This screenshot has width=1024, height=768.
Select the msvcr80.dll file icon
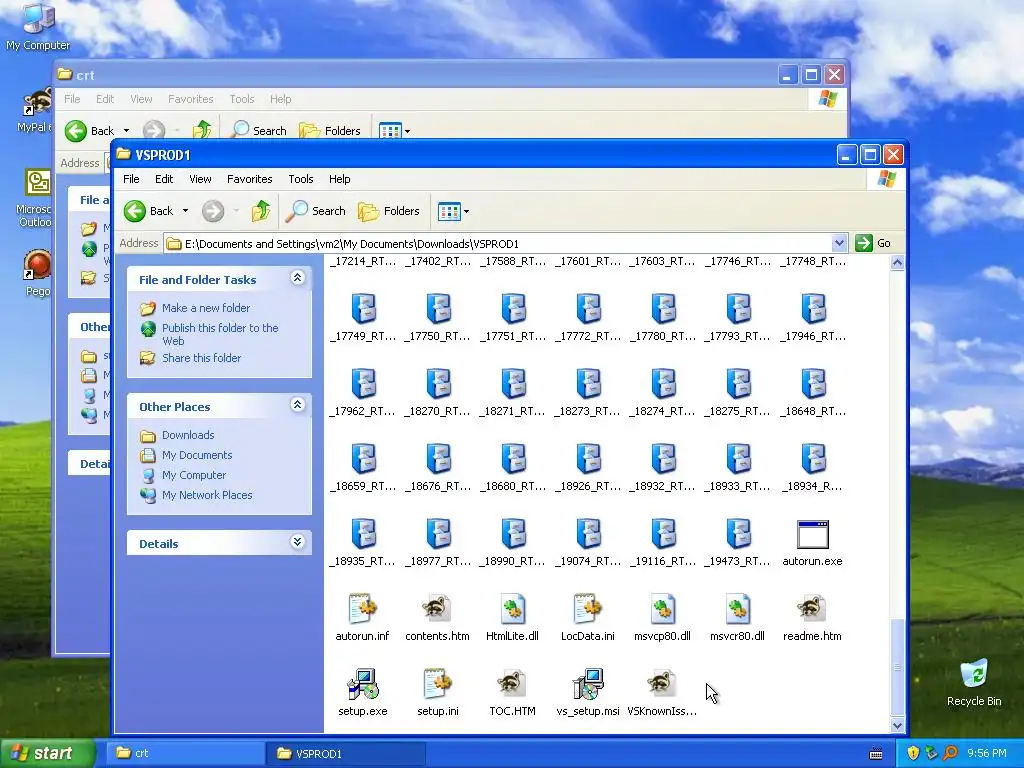point(737,608)
